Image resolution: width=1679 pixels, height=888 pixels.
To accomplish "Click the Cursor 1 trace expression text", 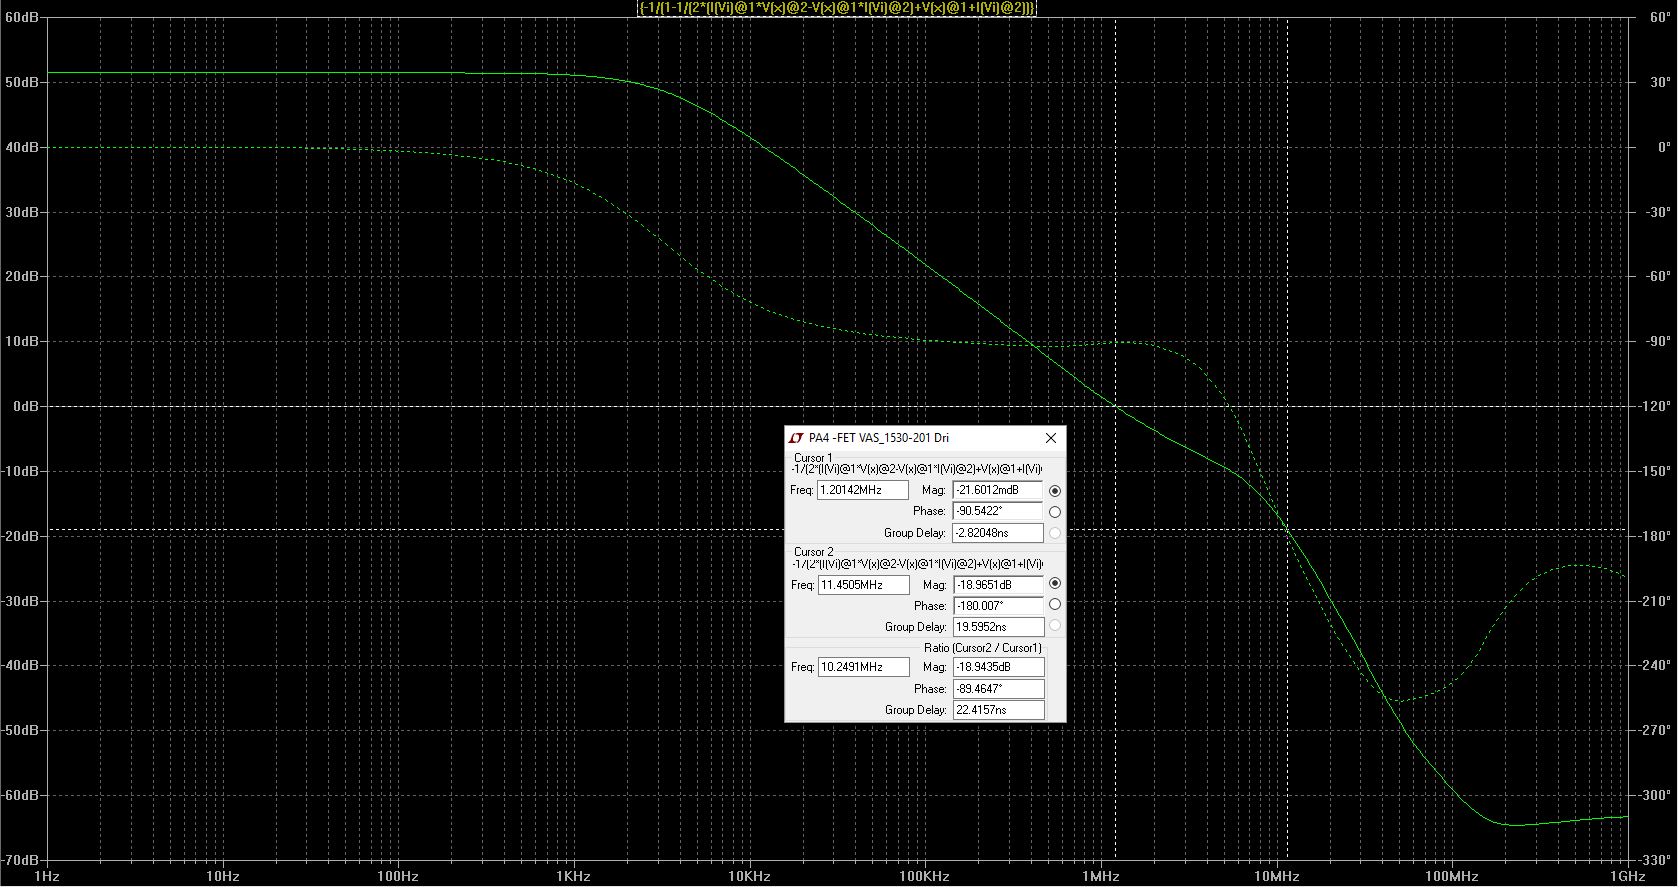I will point(916,469).
